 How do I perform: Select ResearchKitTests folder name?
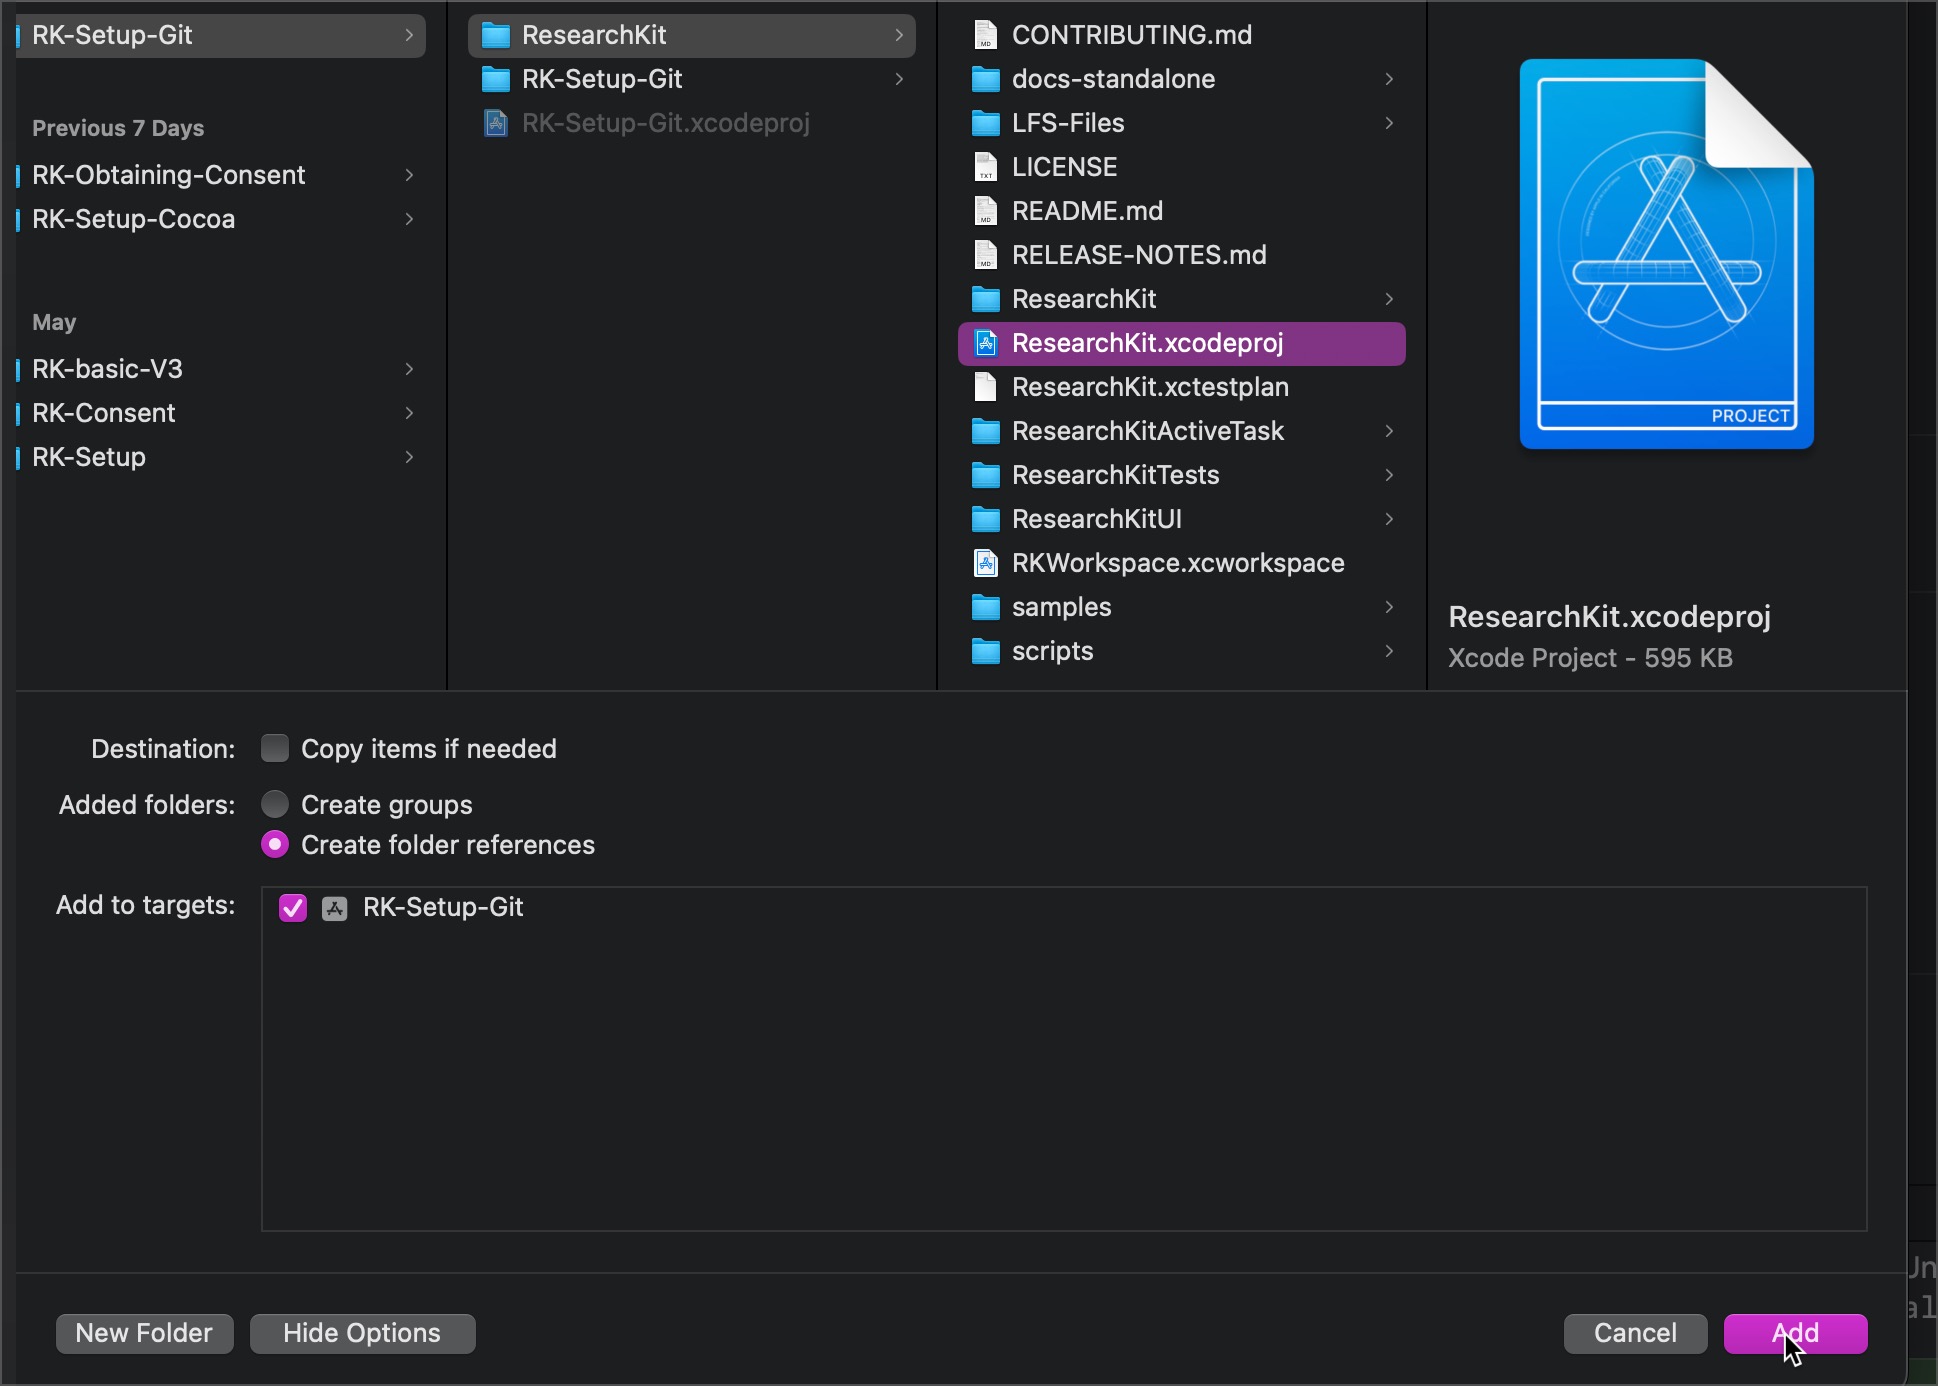[1115, 475]
